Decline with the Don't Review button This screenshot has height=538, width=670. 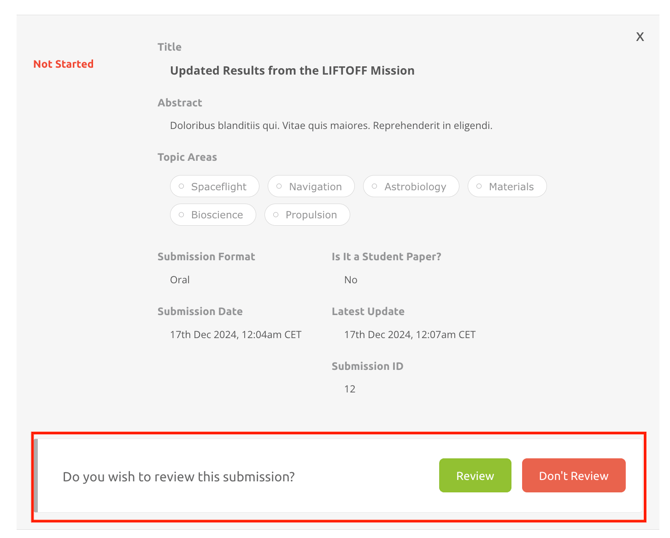[x=573, y=476]
